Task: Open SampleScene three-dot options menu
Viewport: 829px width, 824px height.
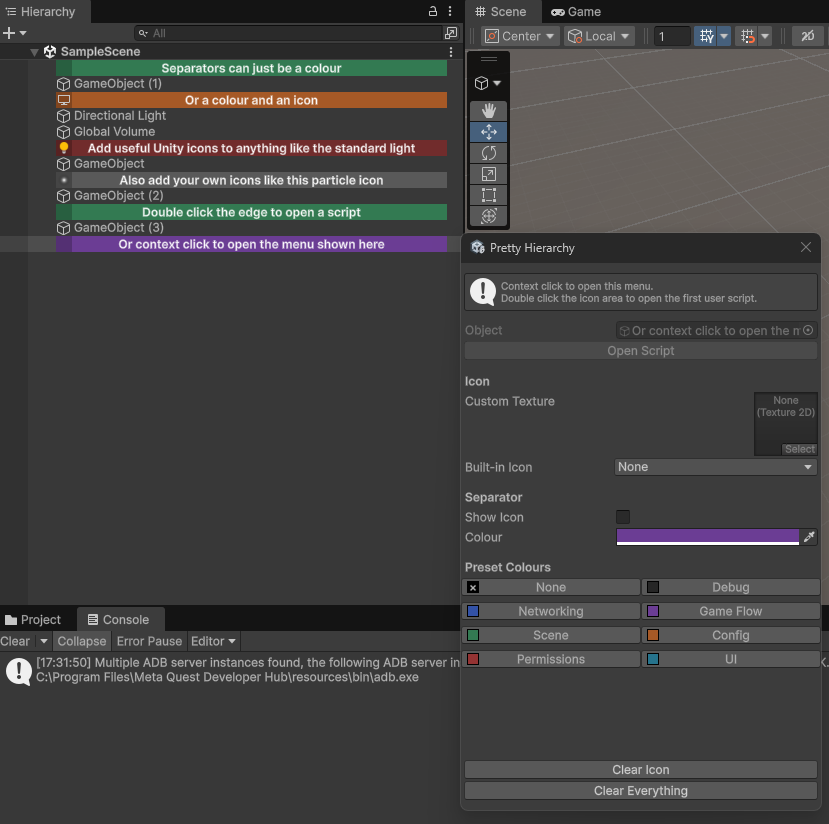Action: pos(450,52)
